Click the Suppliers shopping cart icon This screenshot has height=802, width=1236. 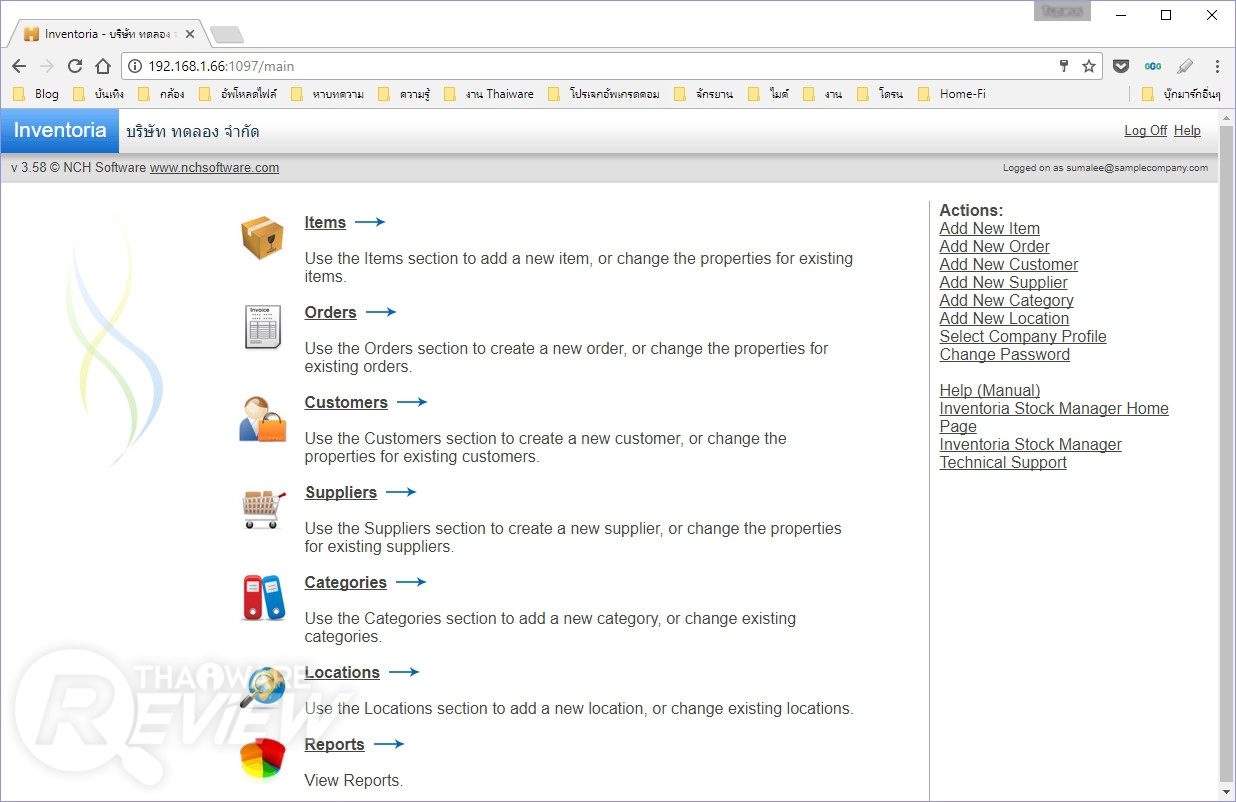coord(265,509)
